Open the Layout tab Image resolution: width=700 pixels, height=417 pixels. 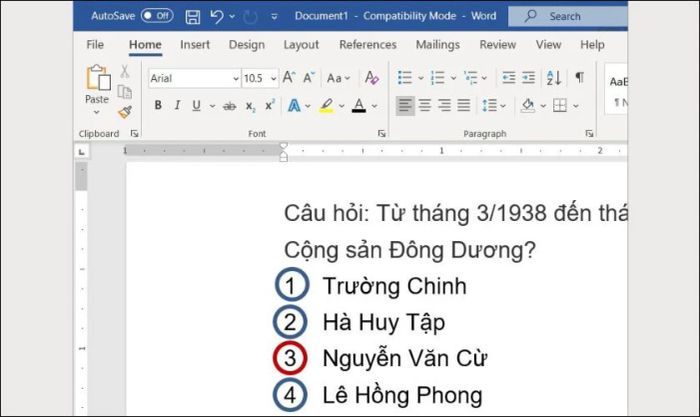301,45
